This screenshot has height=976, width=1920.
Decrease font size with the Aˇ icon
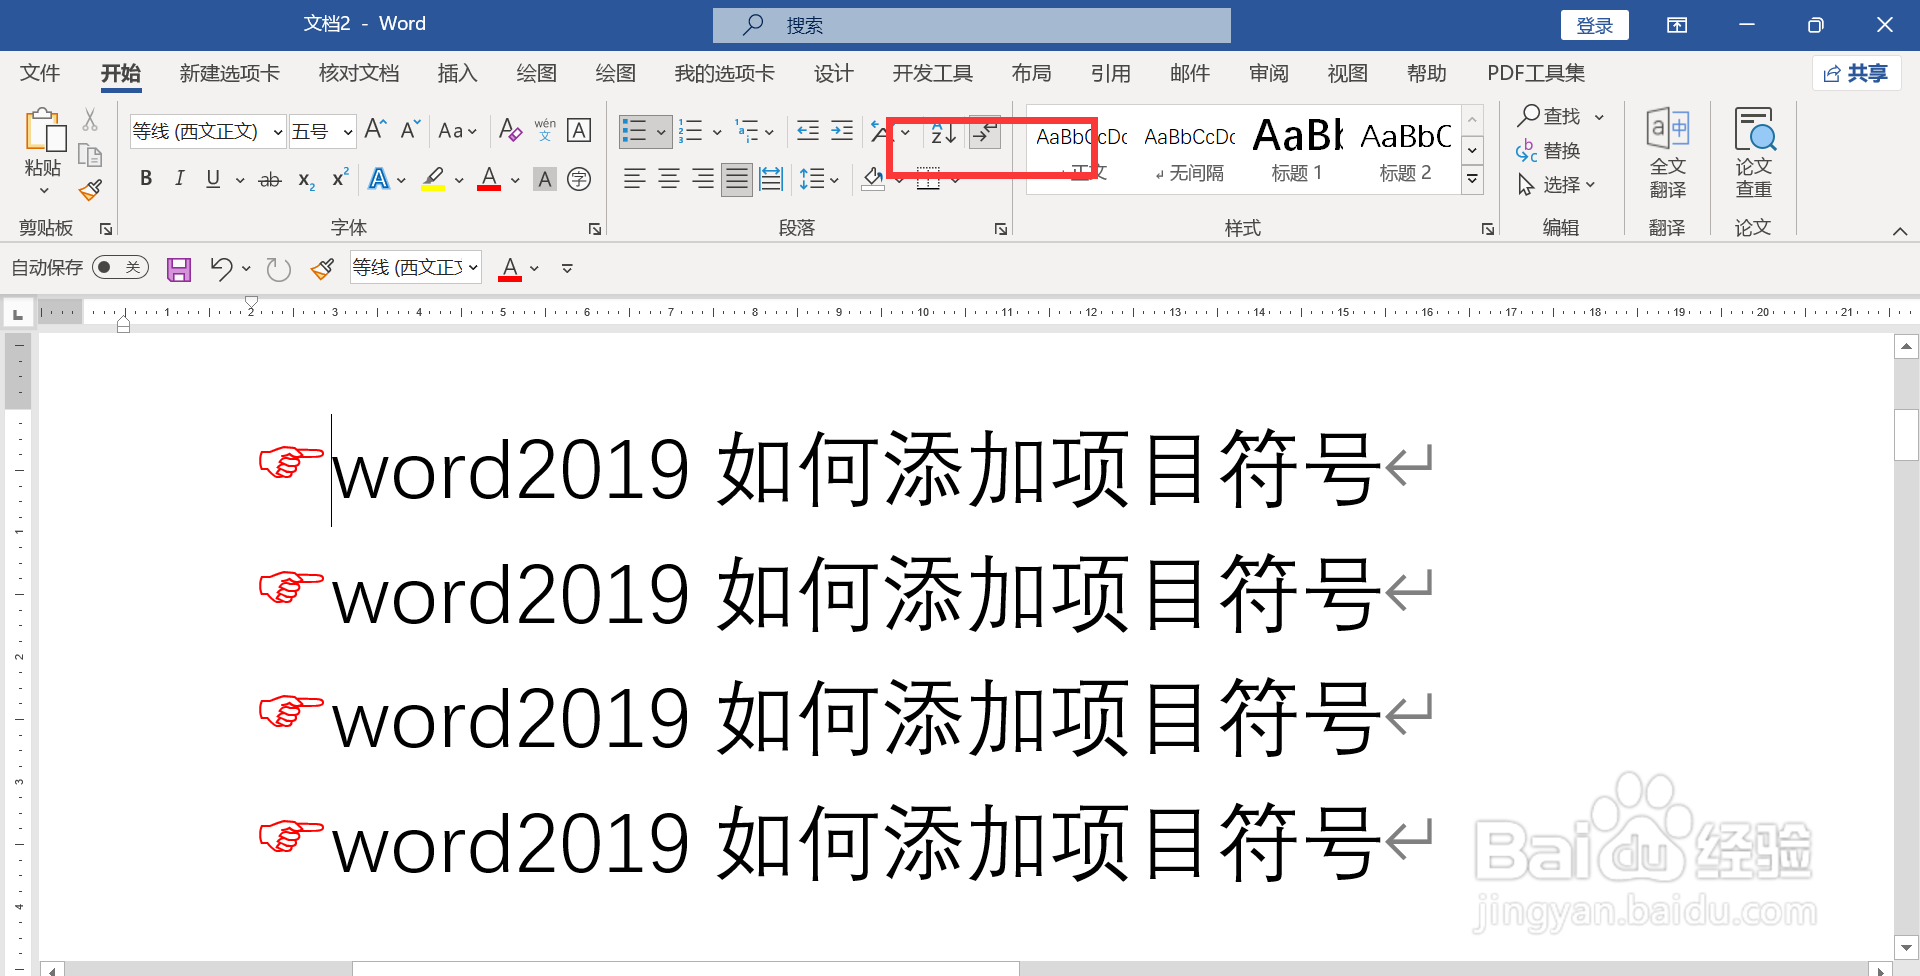click(x=410, y=130)
